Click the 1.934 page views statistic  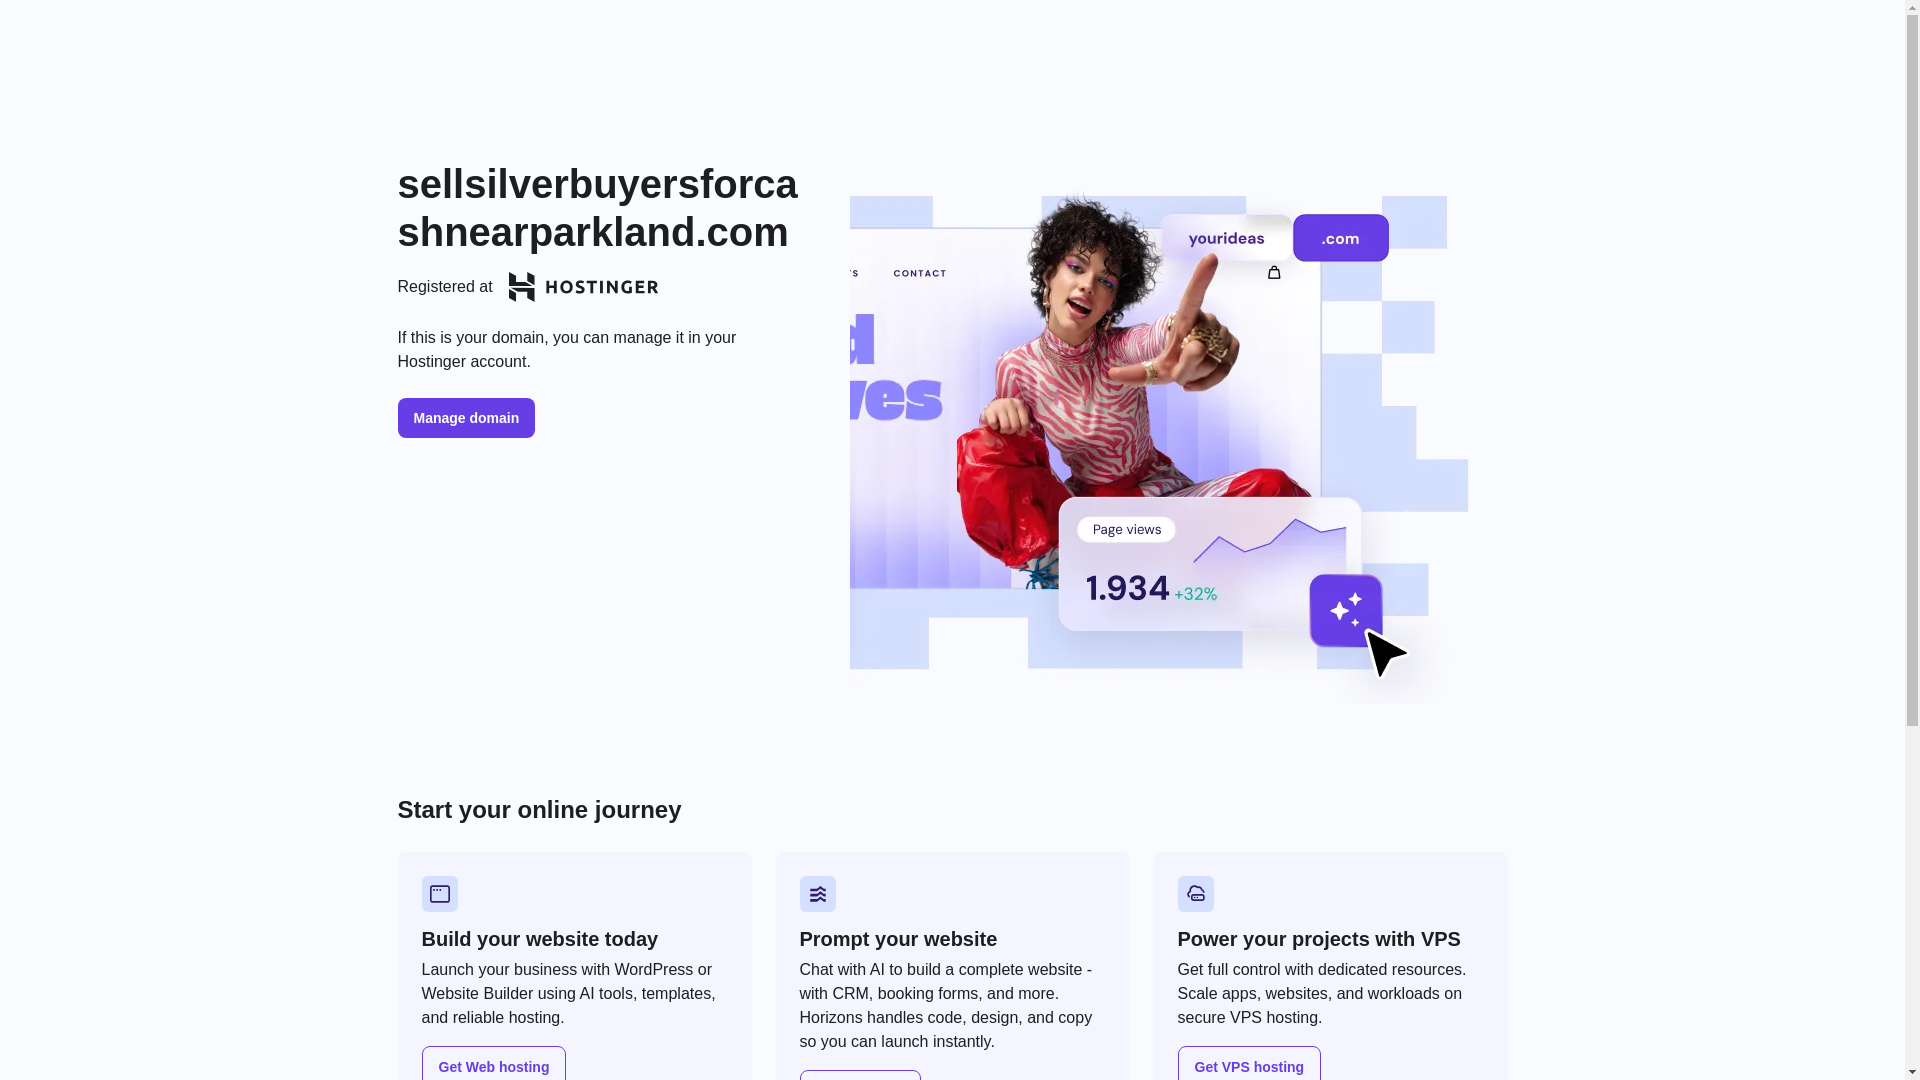click(1128, 588)
